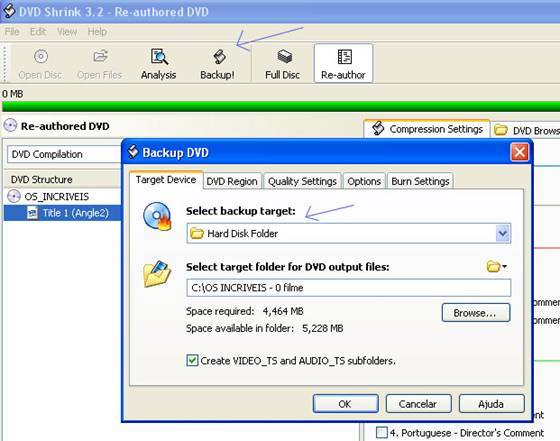Image resolution: width=560 pixels, height=441 pixels.
Task: Click the DVD Shrink title bar icon
Action: coord(9,11)
